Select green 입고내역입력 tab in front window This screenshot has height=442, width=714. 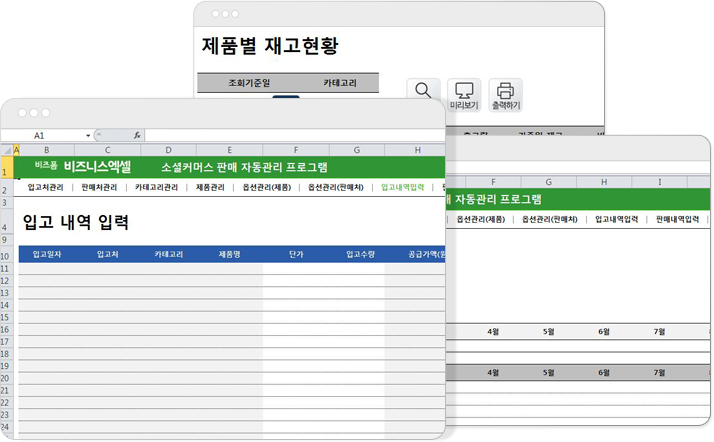point(403,187)
